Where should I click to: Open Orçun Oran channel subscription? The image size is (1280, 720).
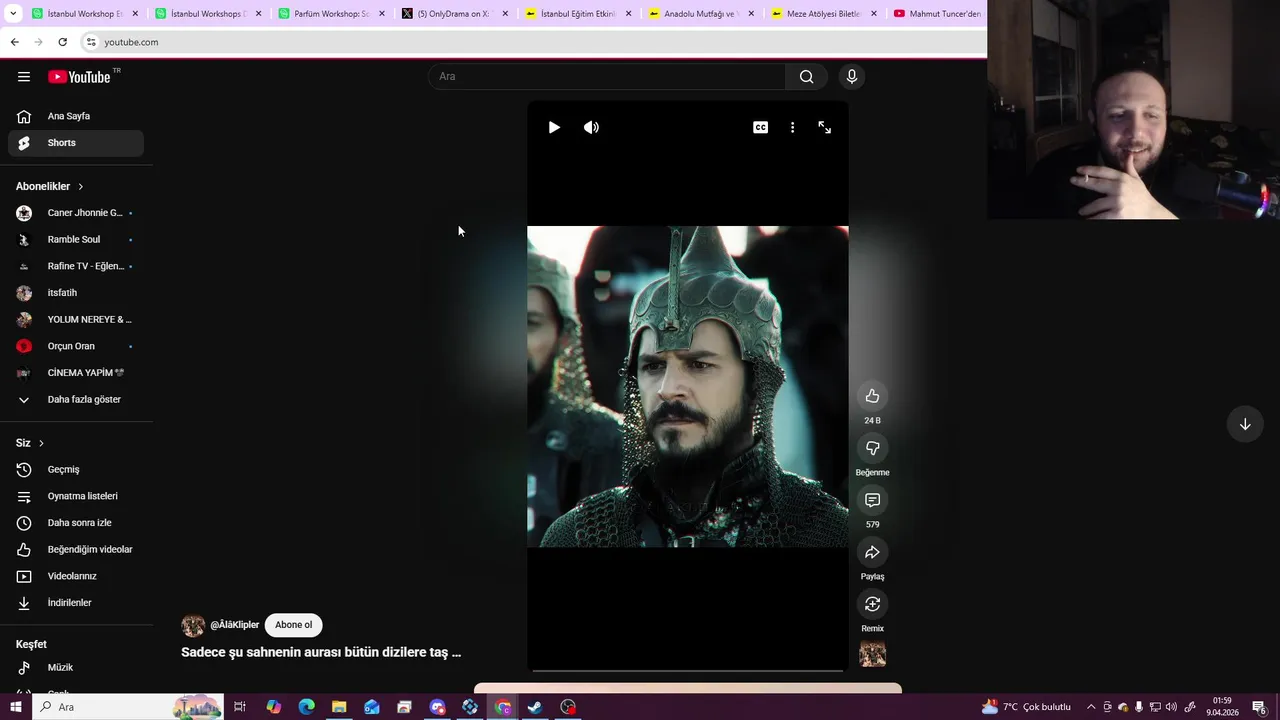click(x=76, y=346)
